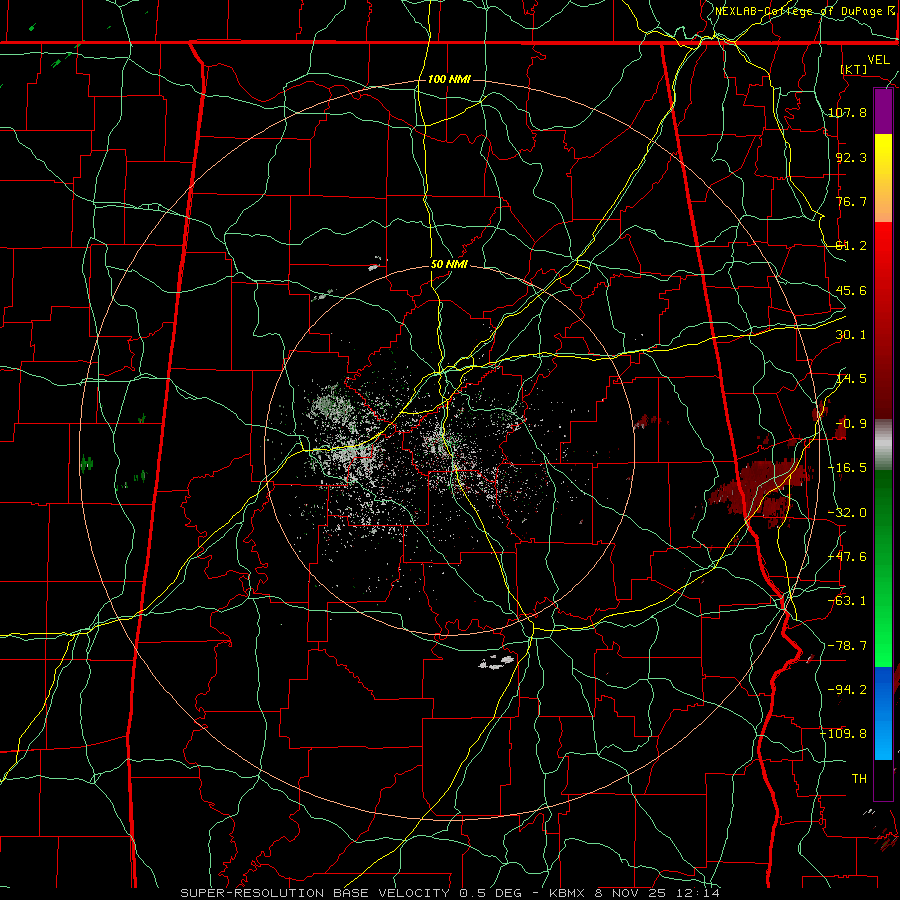Click the 50 NMI range ring label

[x=449, y=265]
